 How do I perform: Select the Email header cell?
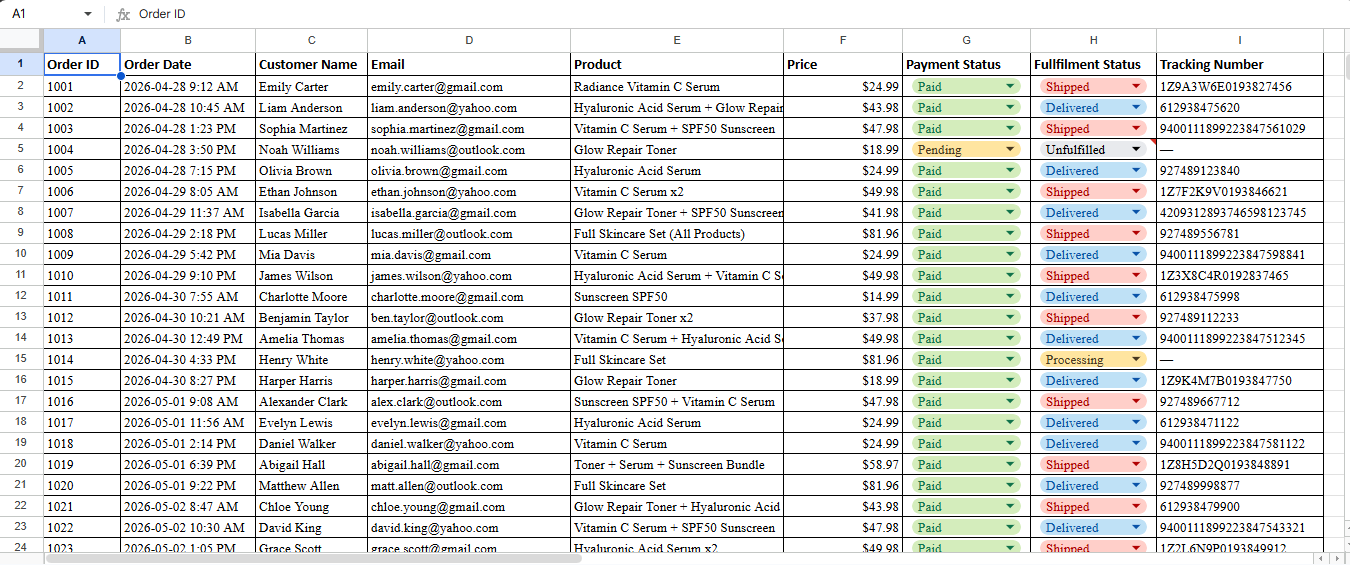pos(469,64)
